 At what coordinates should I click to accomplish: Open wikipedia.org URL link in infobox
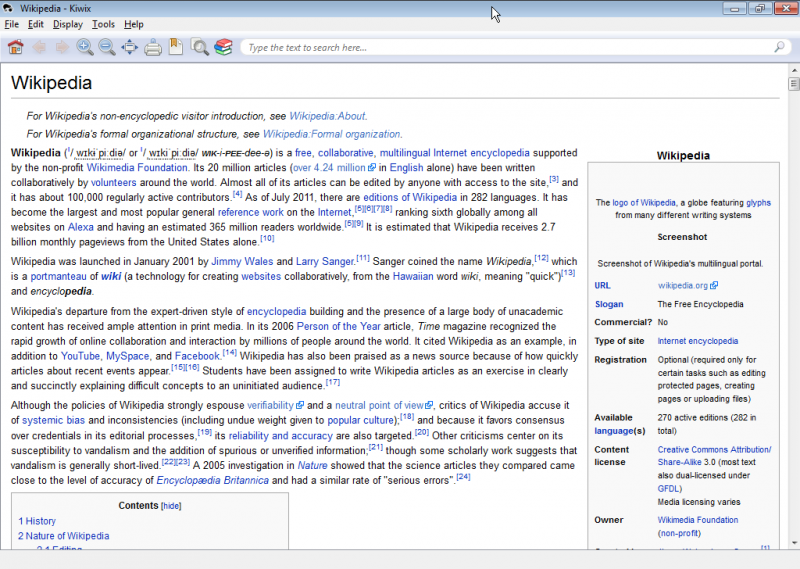click(683, 285)
